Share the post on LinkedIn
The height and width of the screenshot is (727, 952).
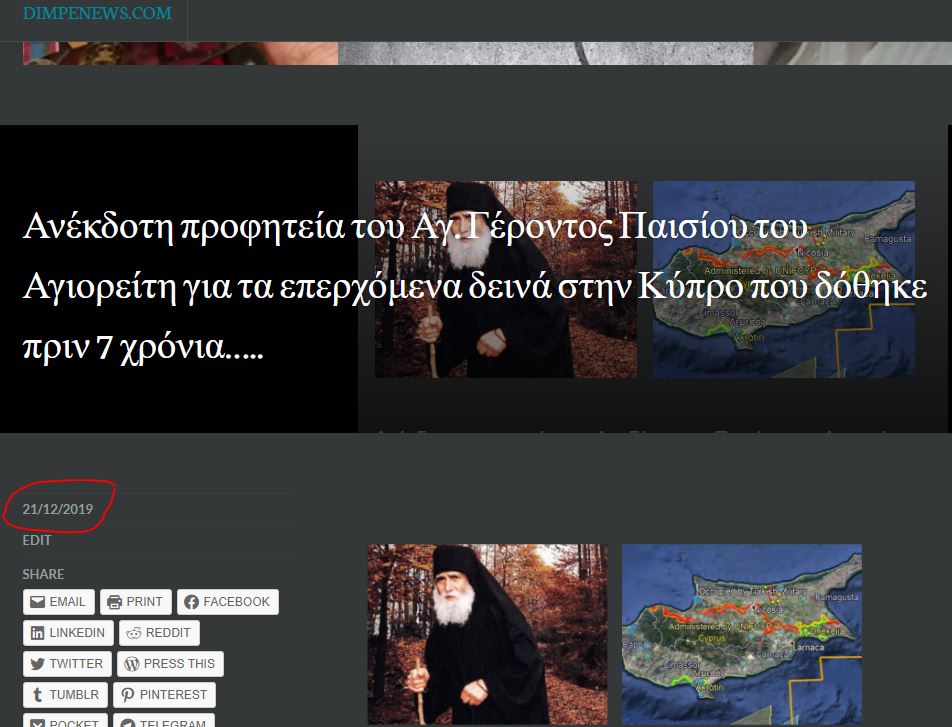[68, 633]
